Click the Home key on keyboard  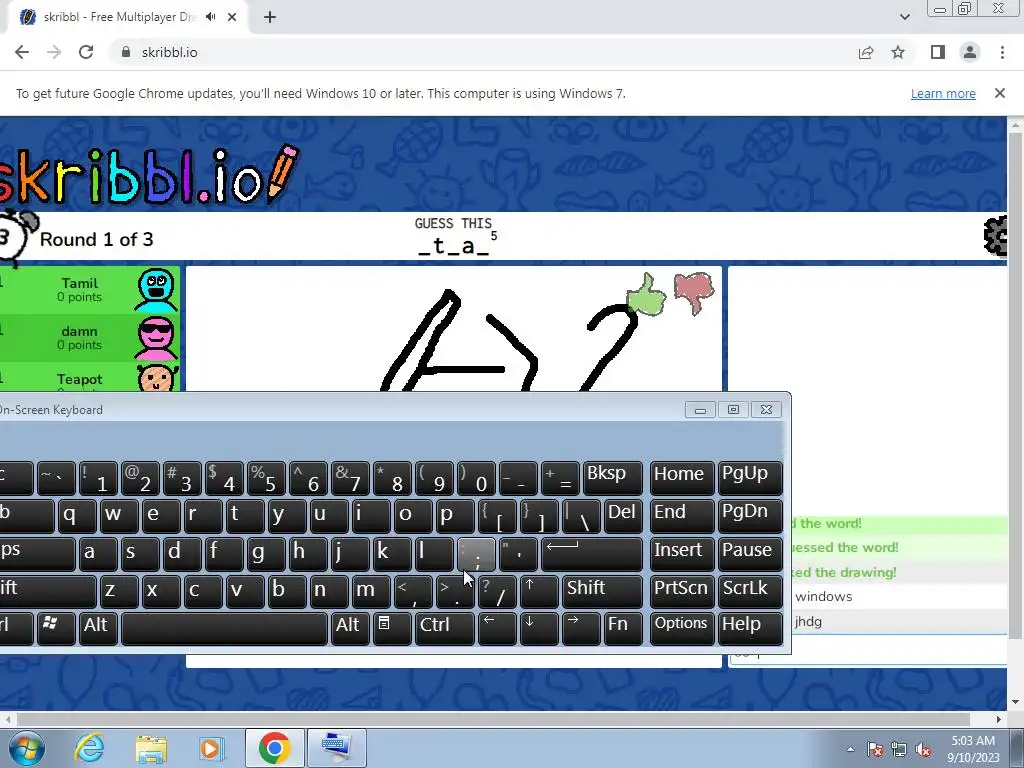682,477
